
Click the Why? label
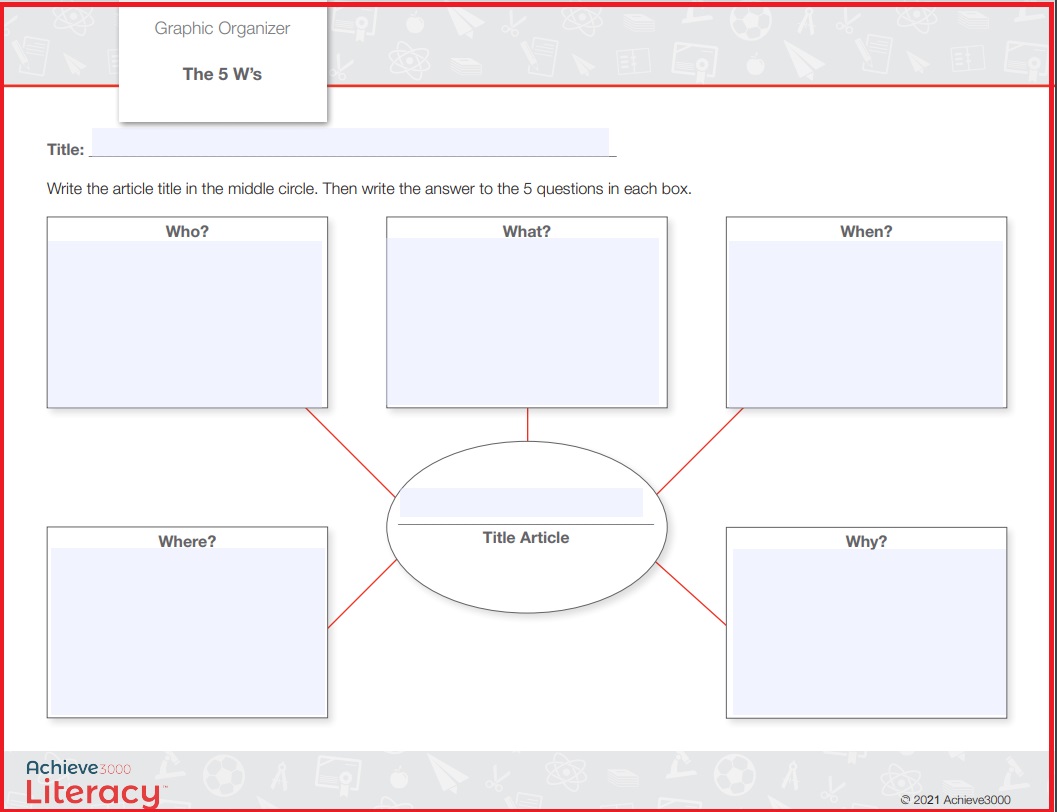tap(866, 541)
